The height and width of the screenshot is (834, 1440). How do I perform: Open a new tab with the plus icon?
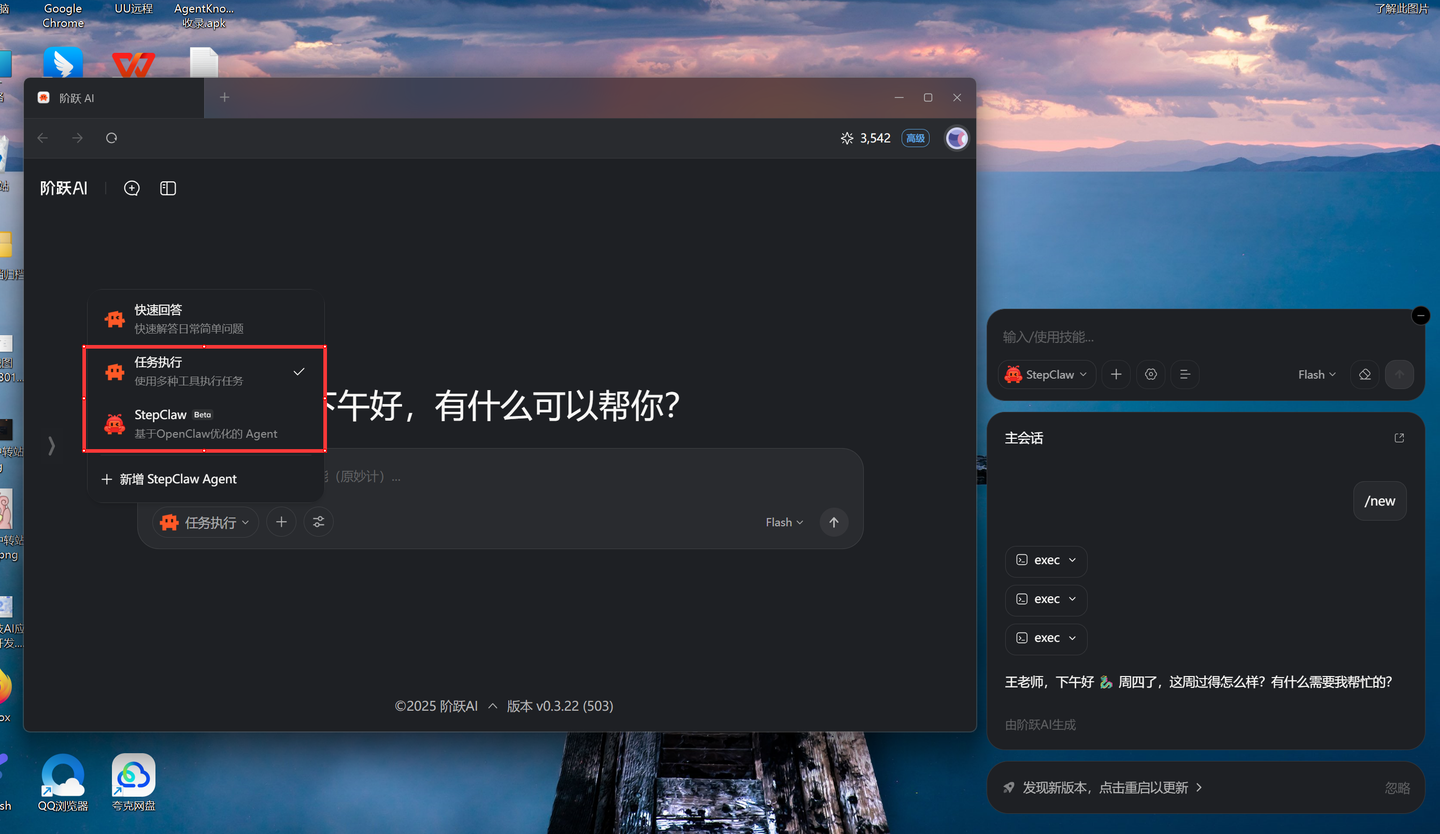point(224,97)
